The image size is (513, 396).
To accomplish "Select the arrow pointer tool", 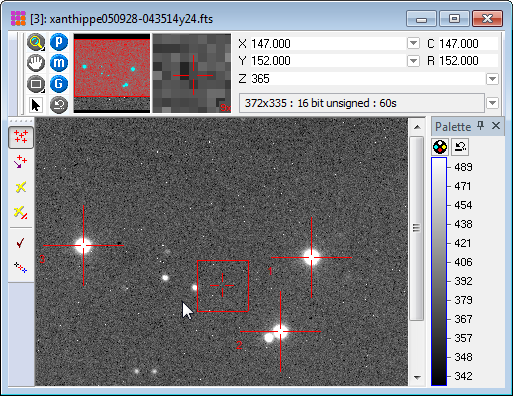I will (x=36, y=105).
